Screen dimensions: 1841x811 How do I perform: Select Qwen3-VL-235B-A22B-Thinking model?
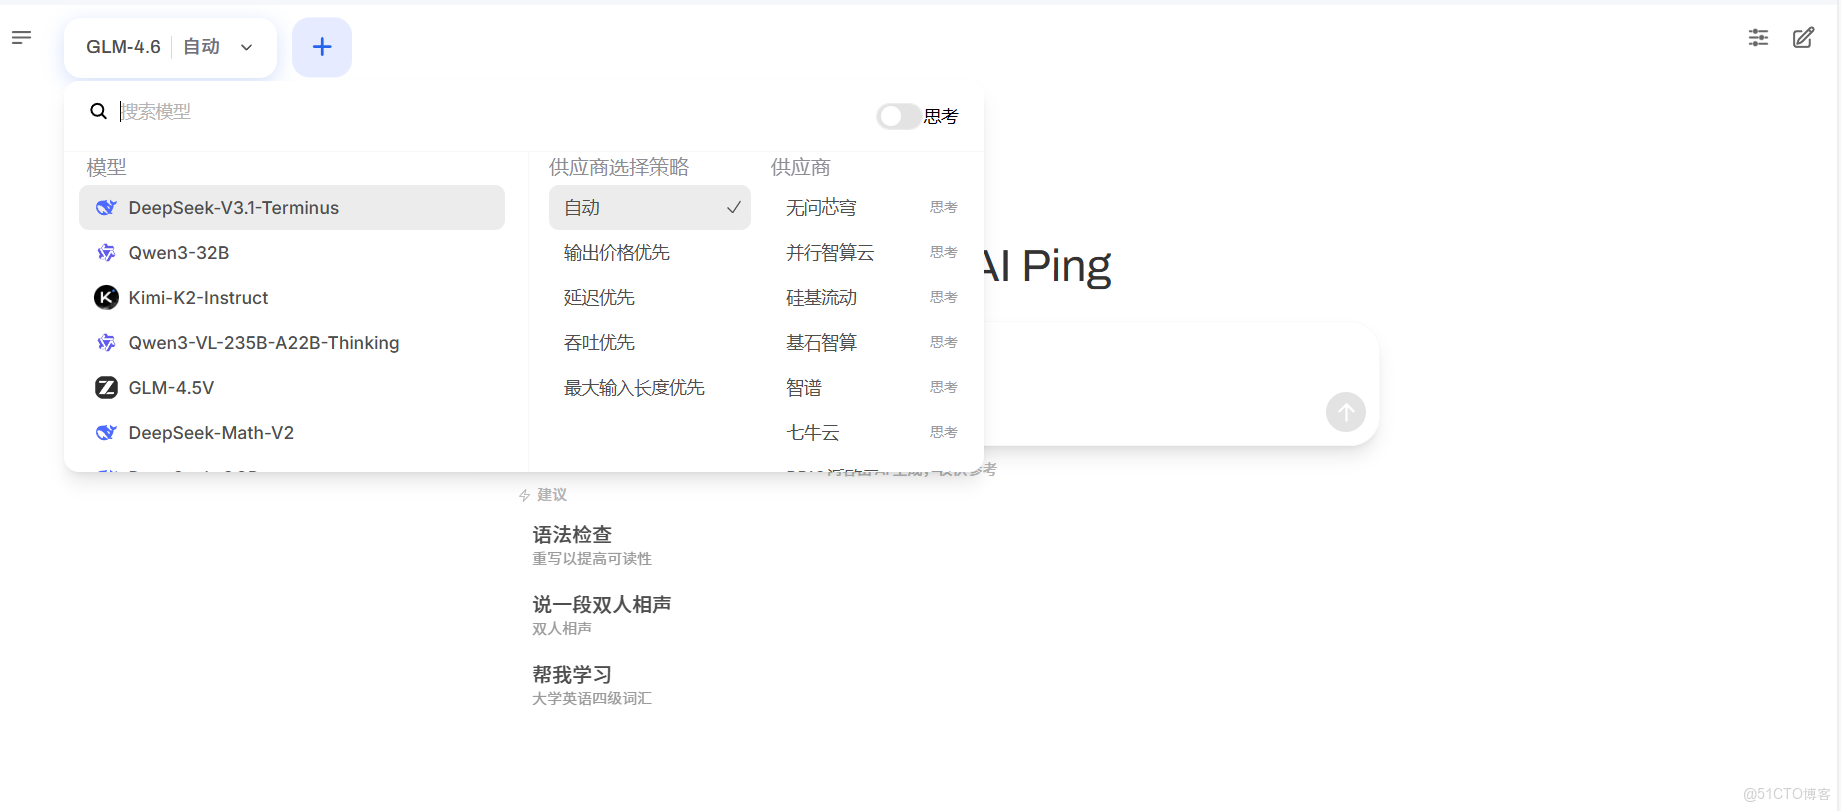coord(292,343)
